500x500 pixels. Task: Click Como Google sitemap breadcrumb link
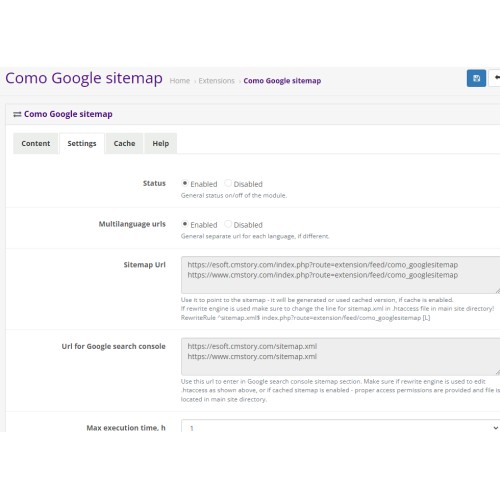click(282, 81)
